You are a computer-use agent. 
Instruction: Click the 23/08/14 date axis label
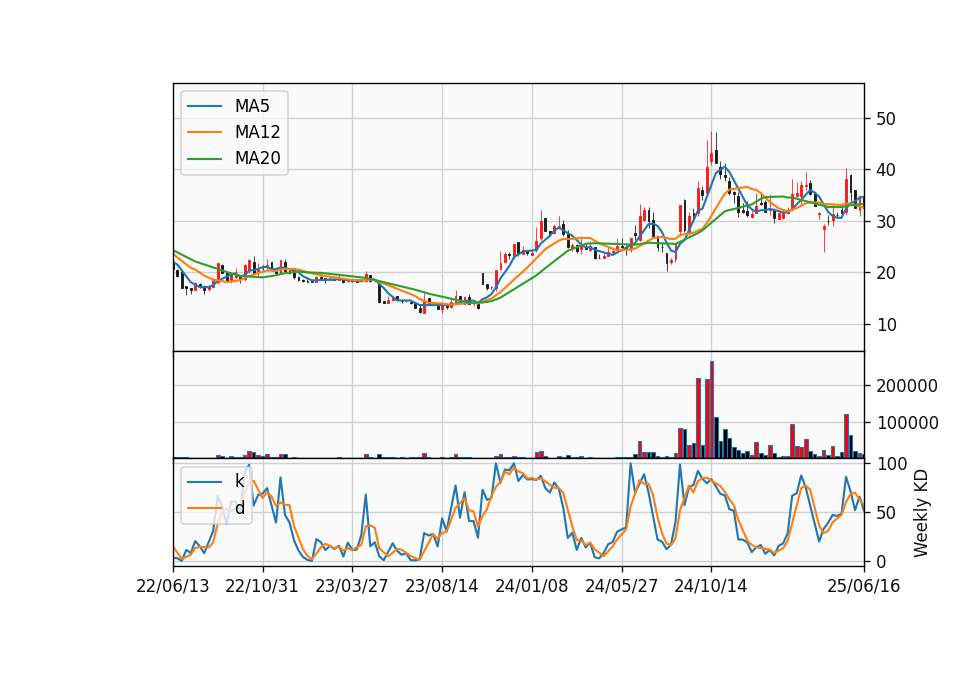click(x=441, y=586)
